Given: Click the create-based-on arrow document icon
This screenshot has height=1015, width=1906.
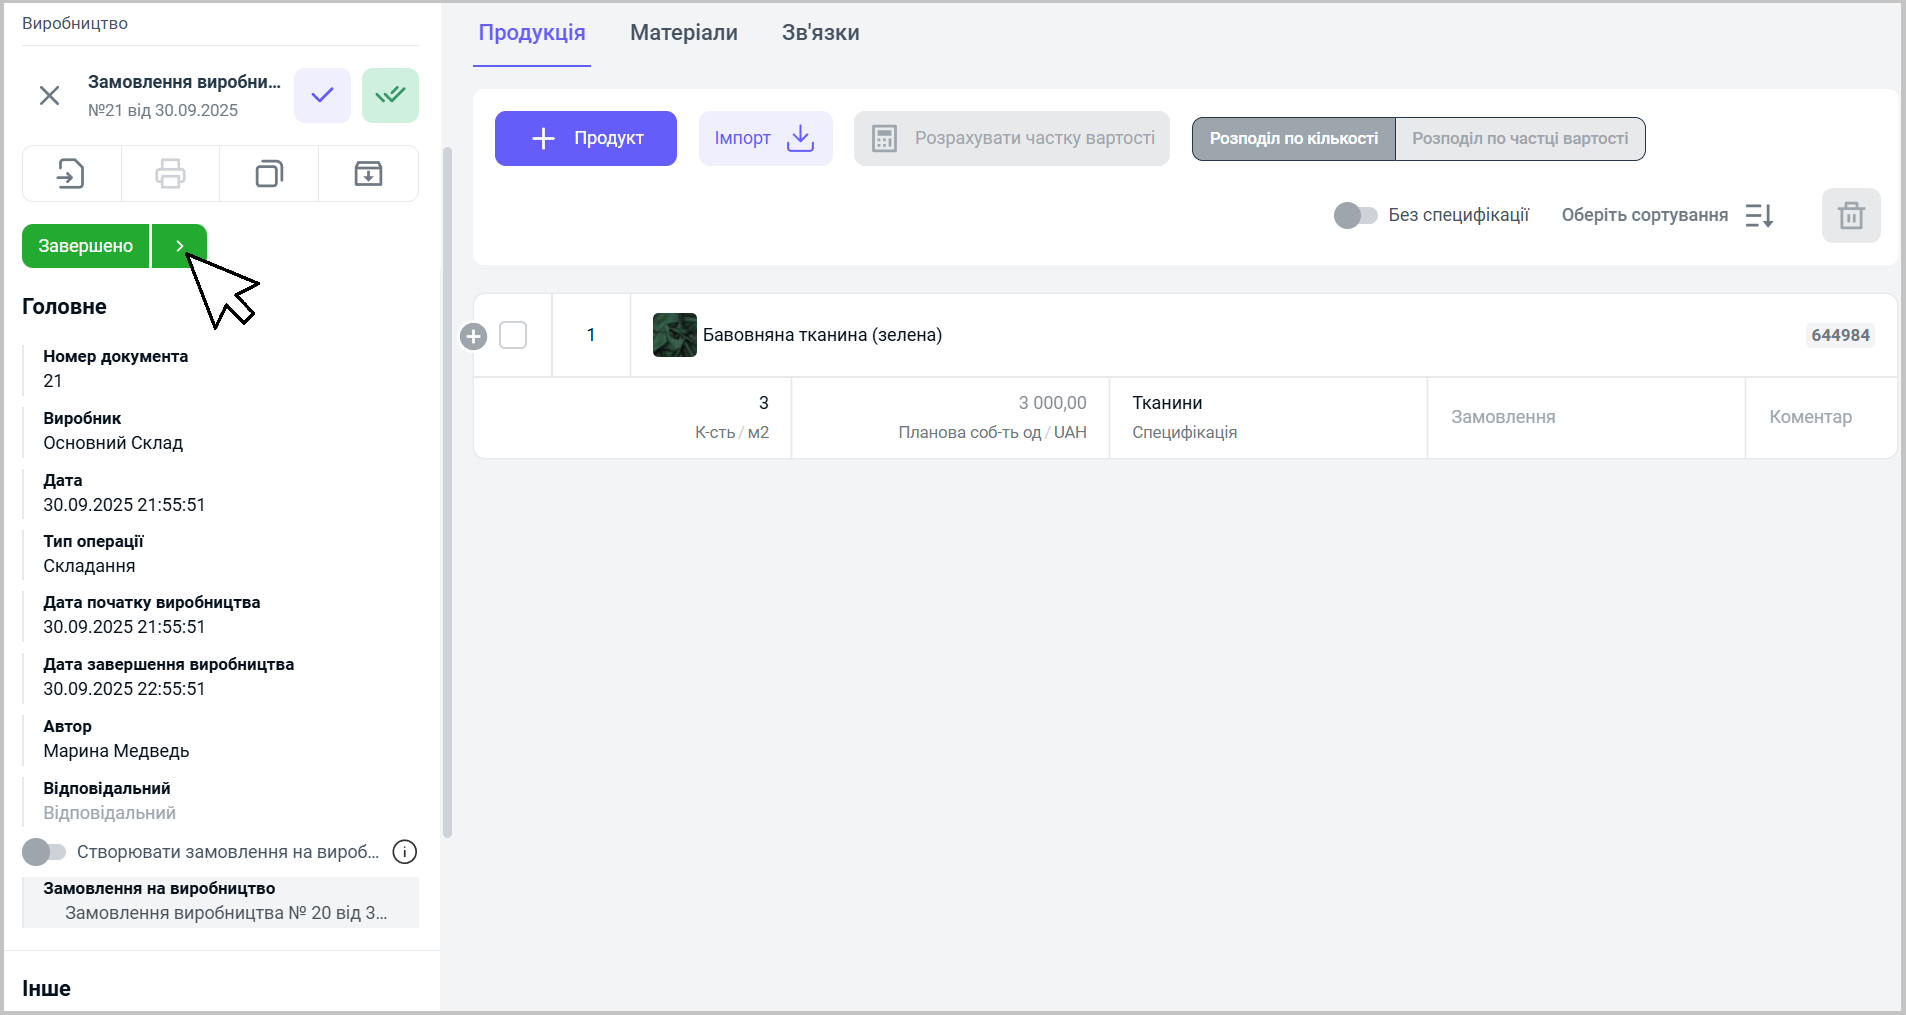Looking at the screenshot, I should click(x=71, y=174).
